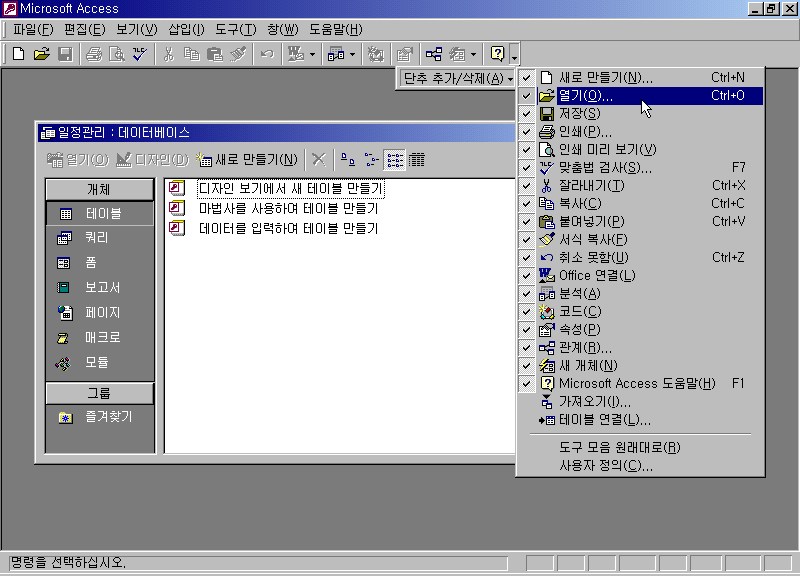Click the toolbar options arrow after the Help icon
Viewport: 800px width, 576px height.
click(514, 55)
